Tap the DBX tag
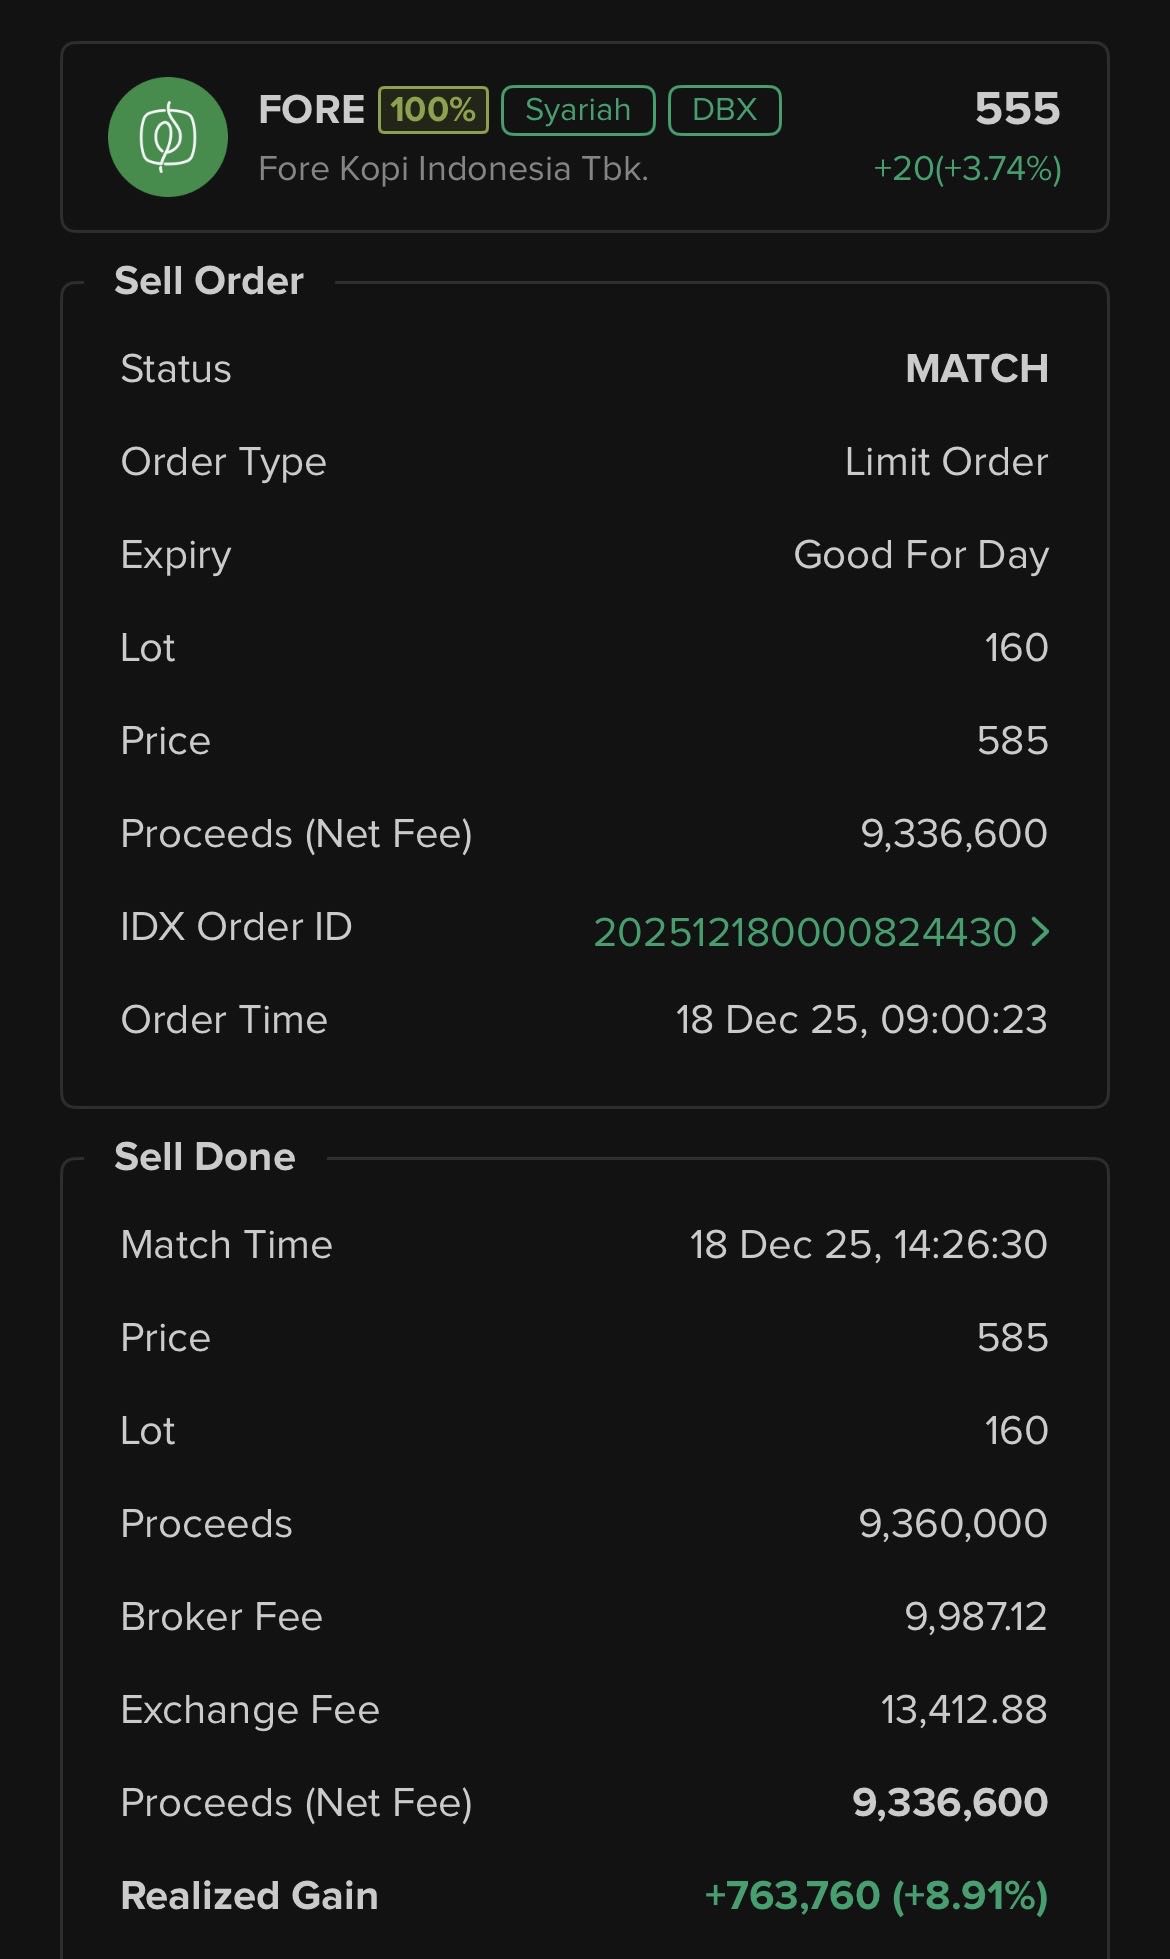Screen dimensions: 1170x1959 tap(724, 109)
